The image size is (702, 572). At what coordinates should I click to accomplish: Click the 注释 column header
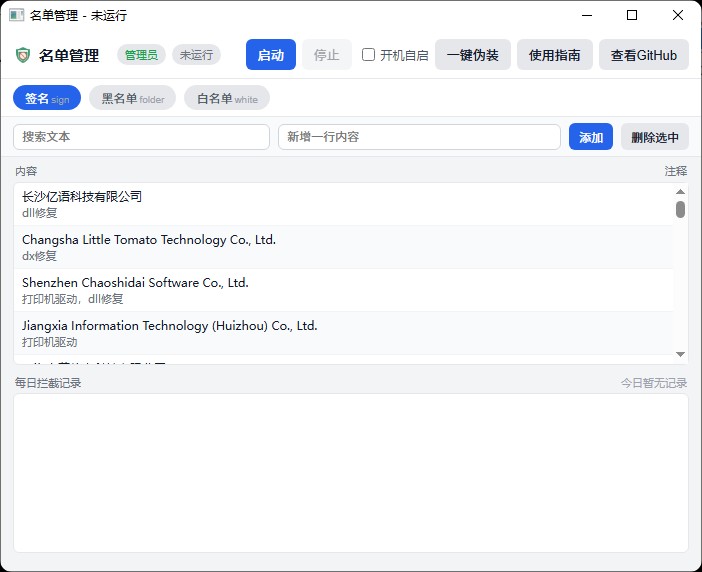[676, 171]
